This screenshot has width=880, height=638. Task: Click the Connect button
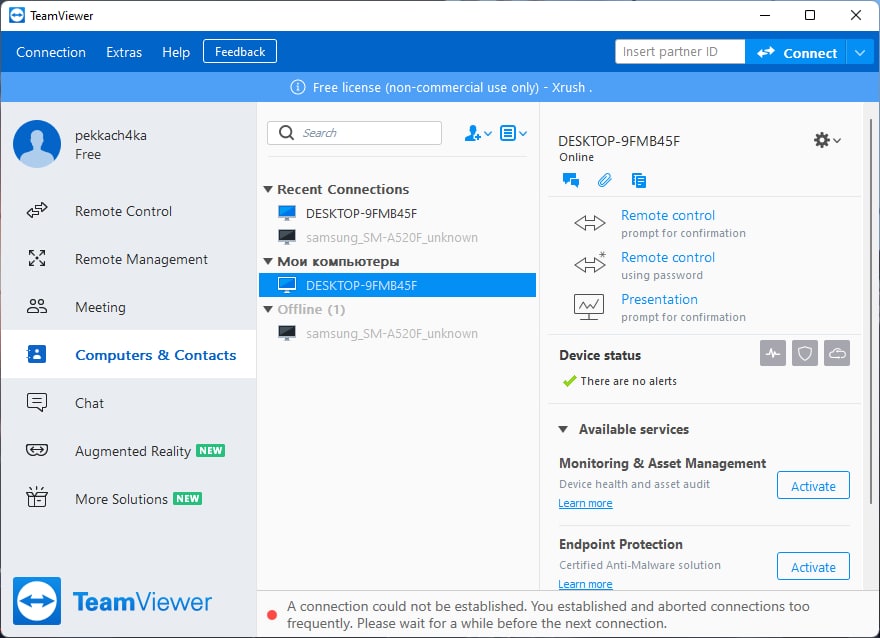tap(796, 53)
